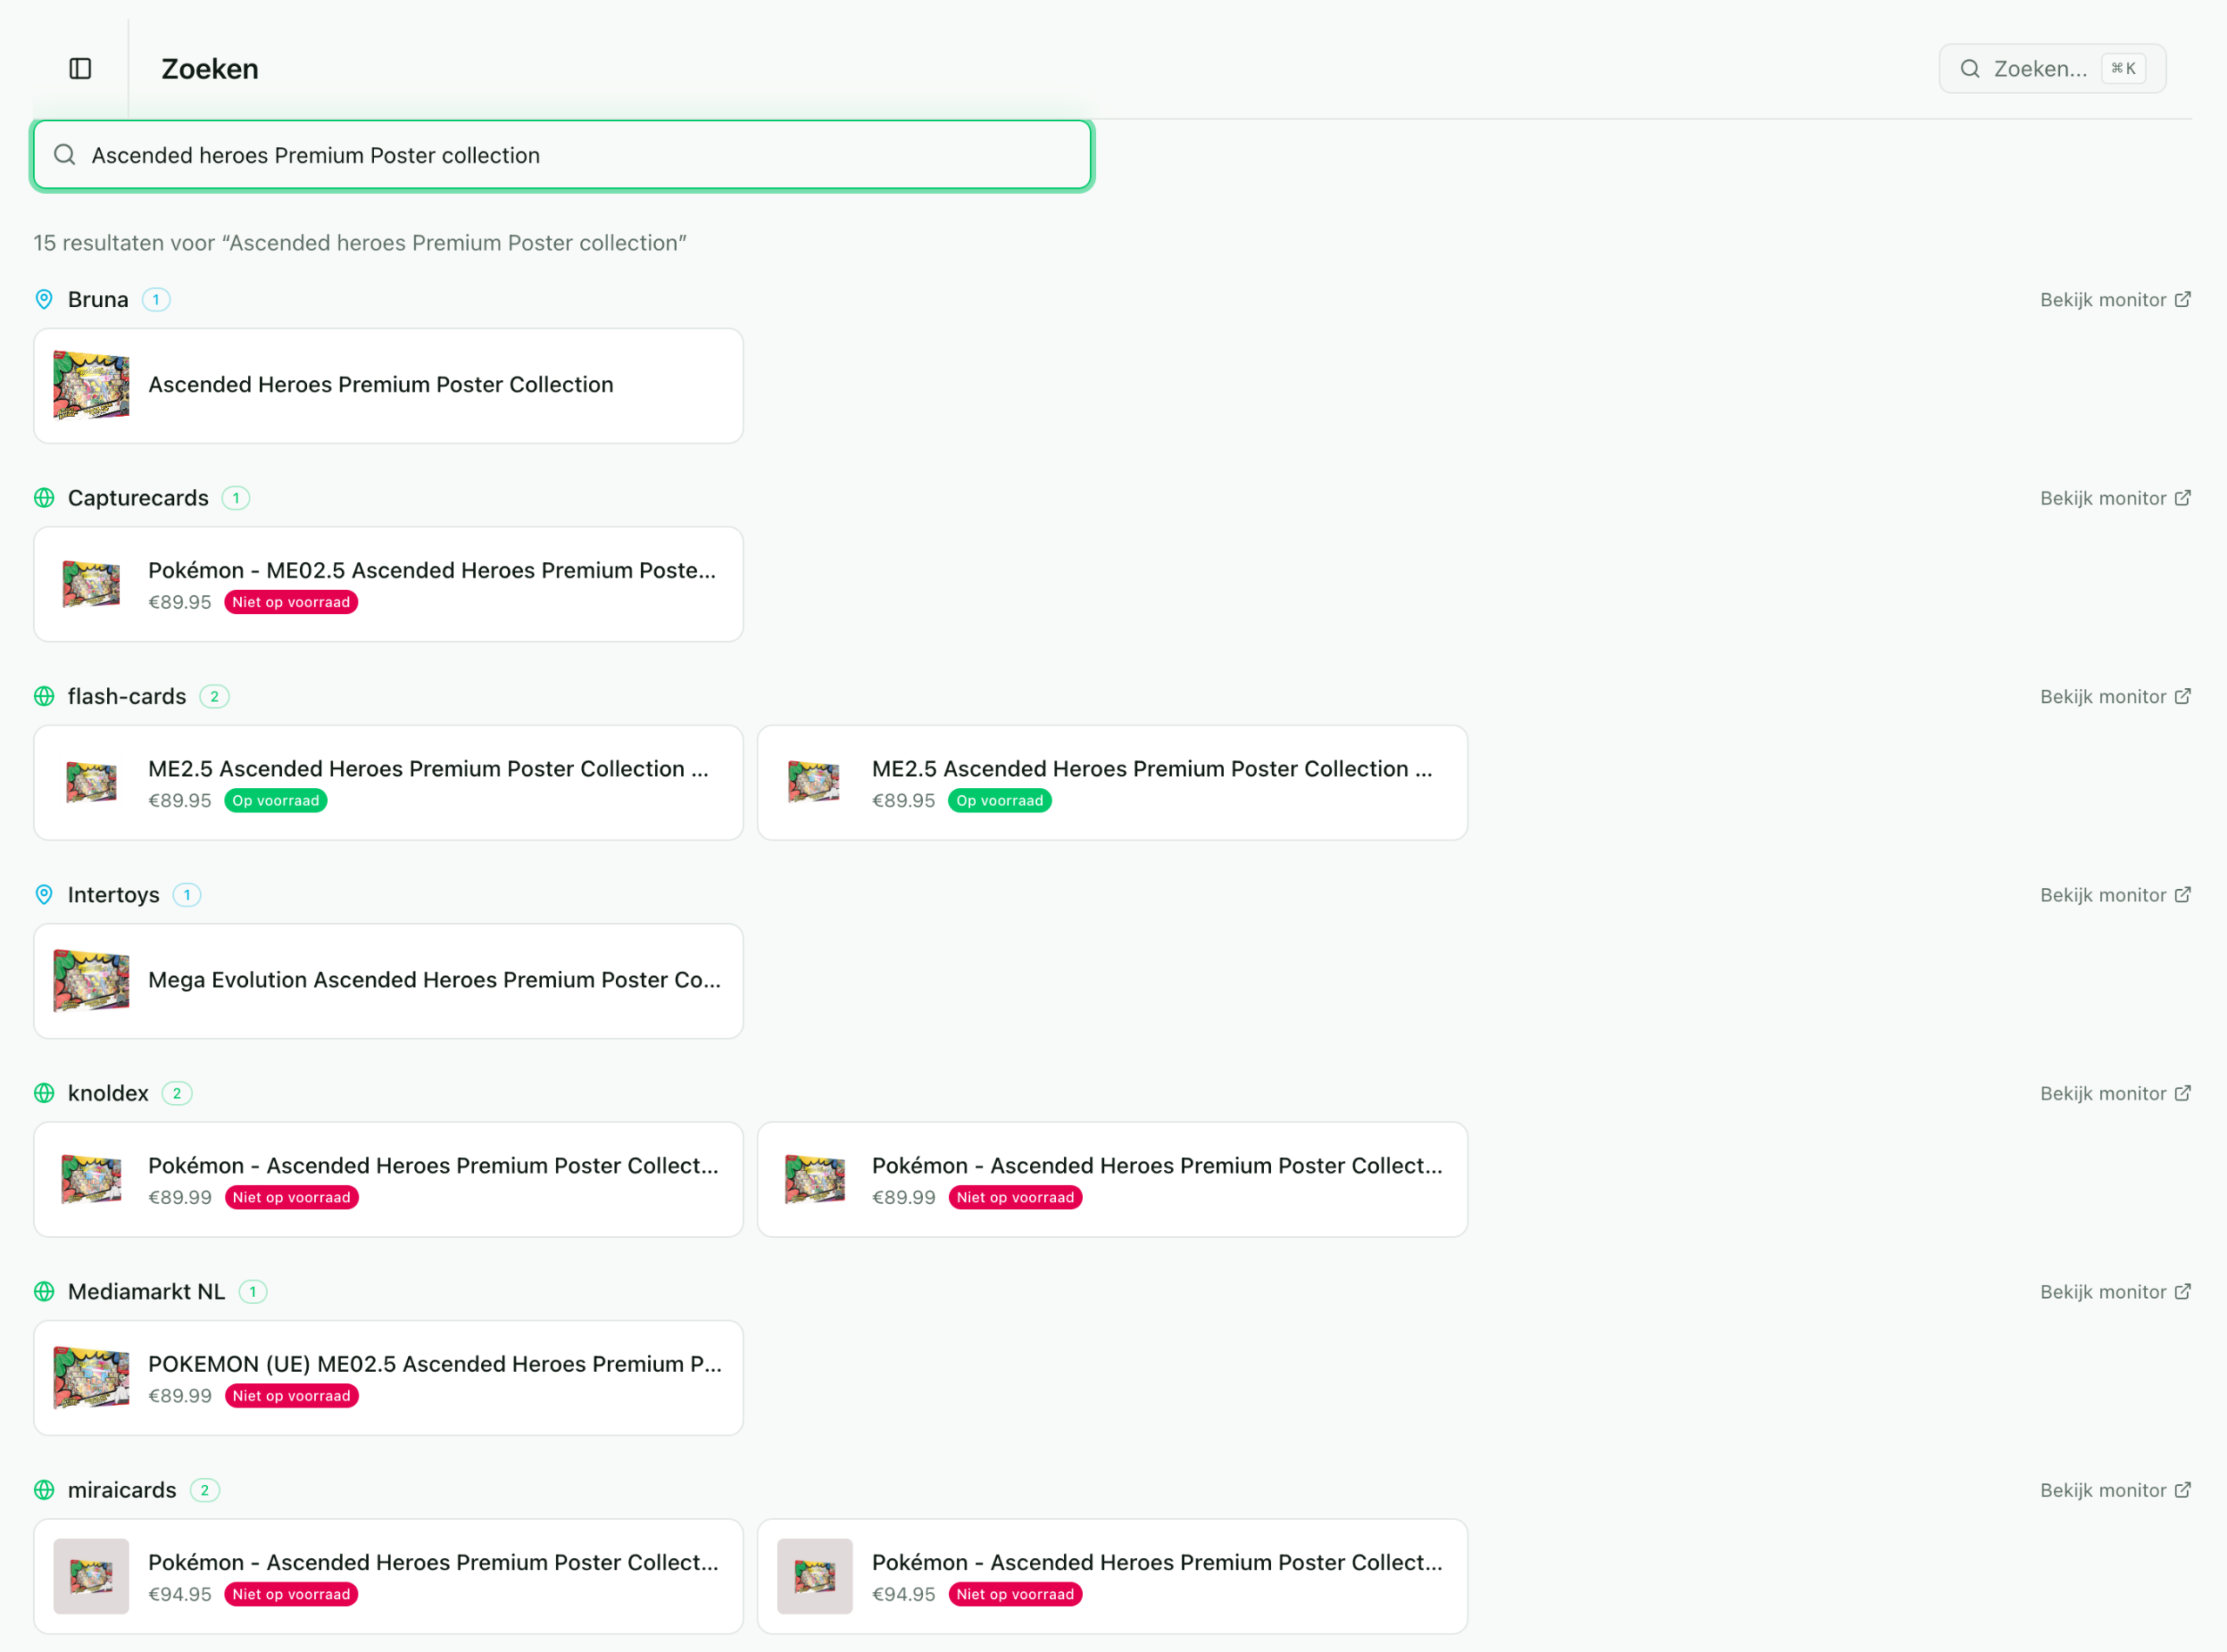Open the Capturecards ME02.5 product card
The height and width of the screenshot is (1652, 2227).
[388, 584]
